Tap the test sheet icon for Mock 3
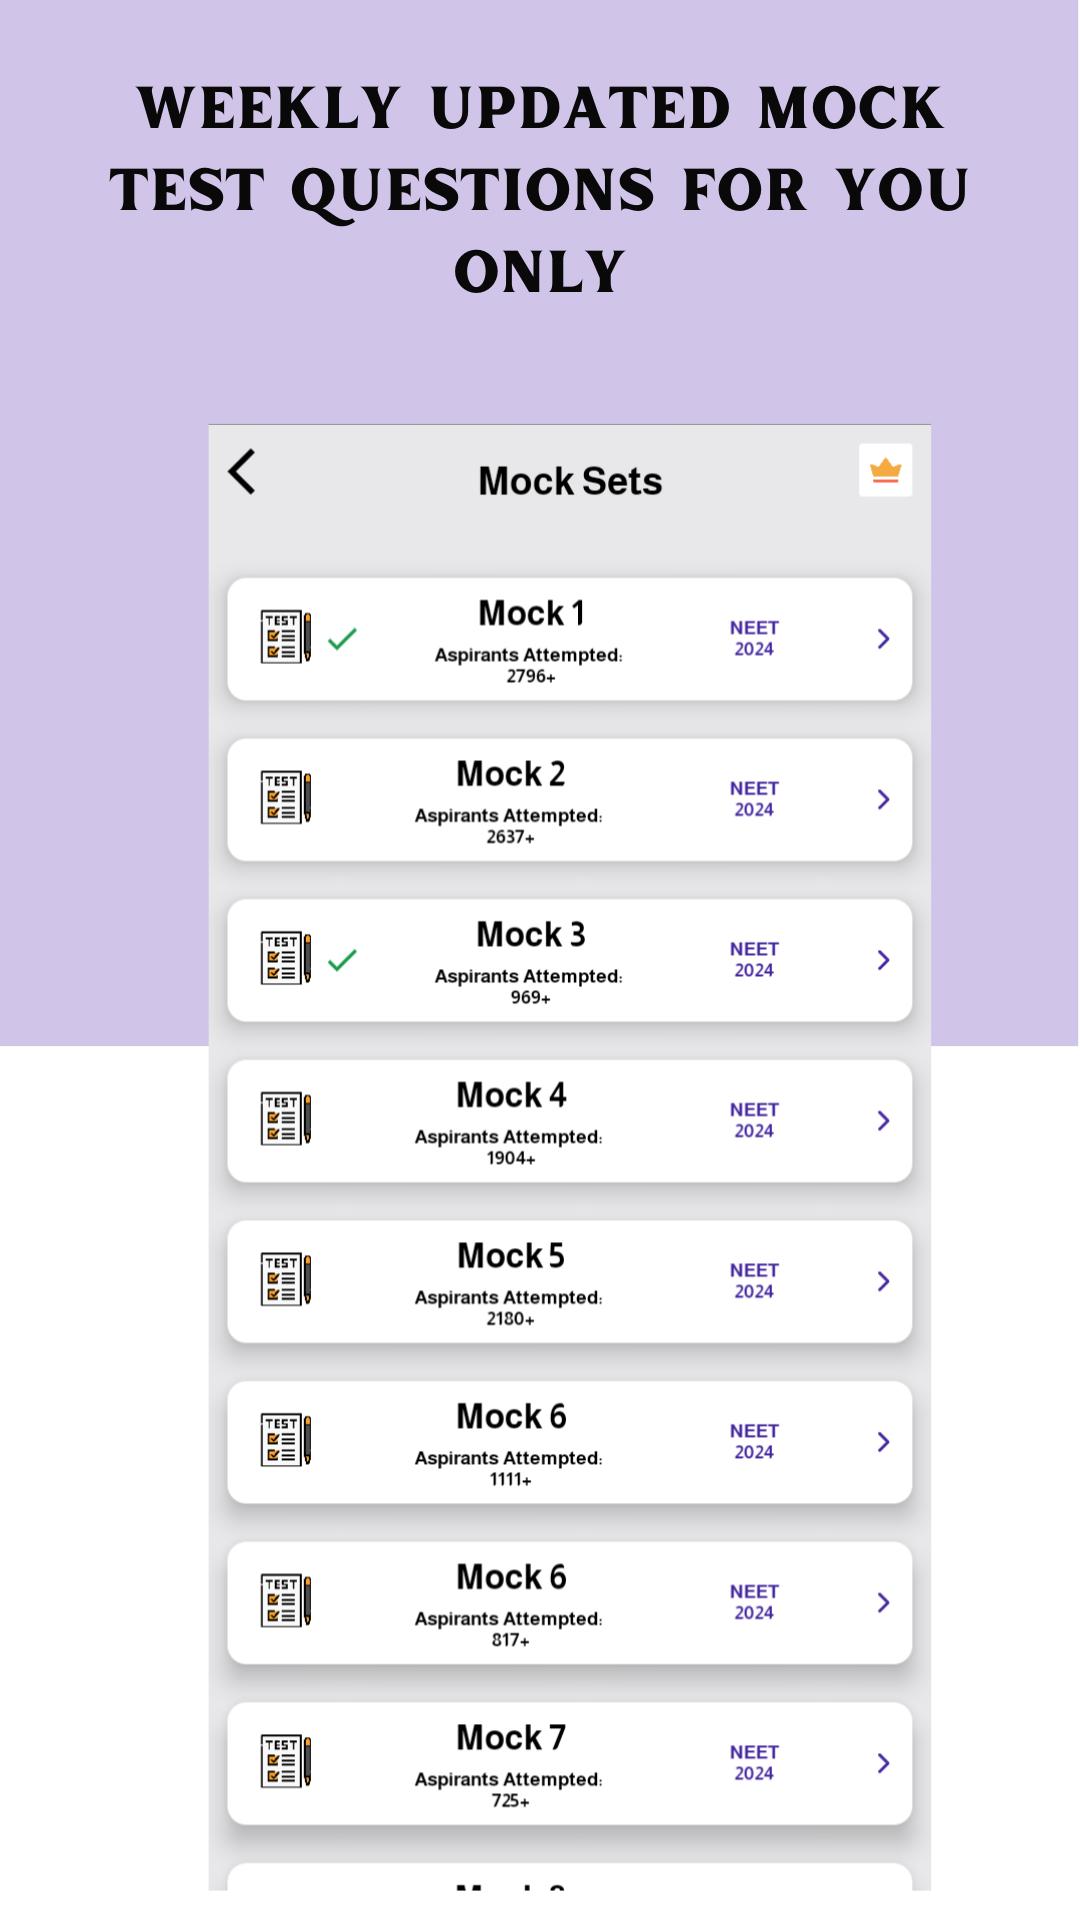The height and width of the screenshot is (1920, 1080). pyautogui.click(x=286, y=958)
